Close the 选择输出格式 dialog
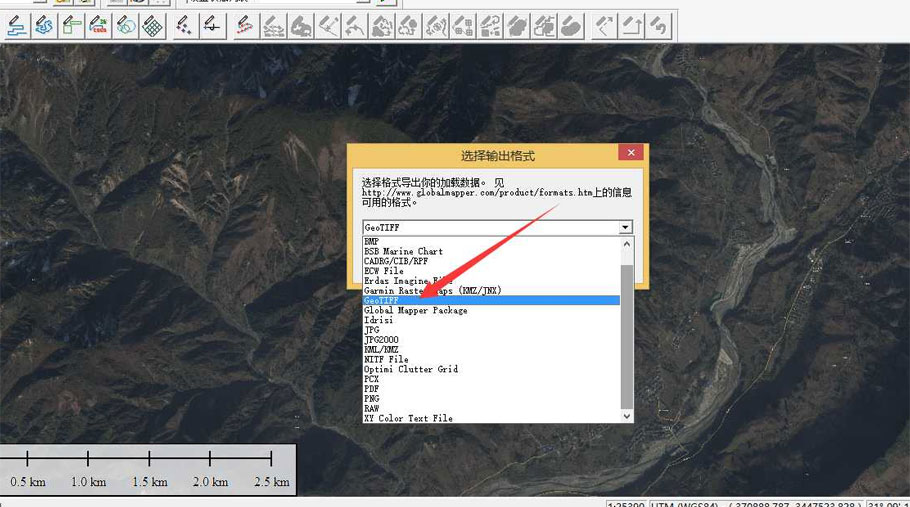The image size is (910, 507). pos(631,153)
